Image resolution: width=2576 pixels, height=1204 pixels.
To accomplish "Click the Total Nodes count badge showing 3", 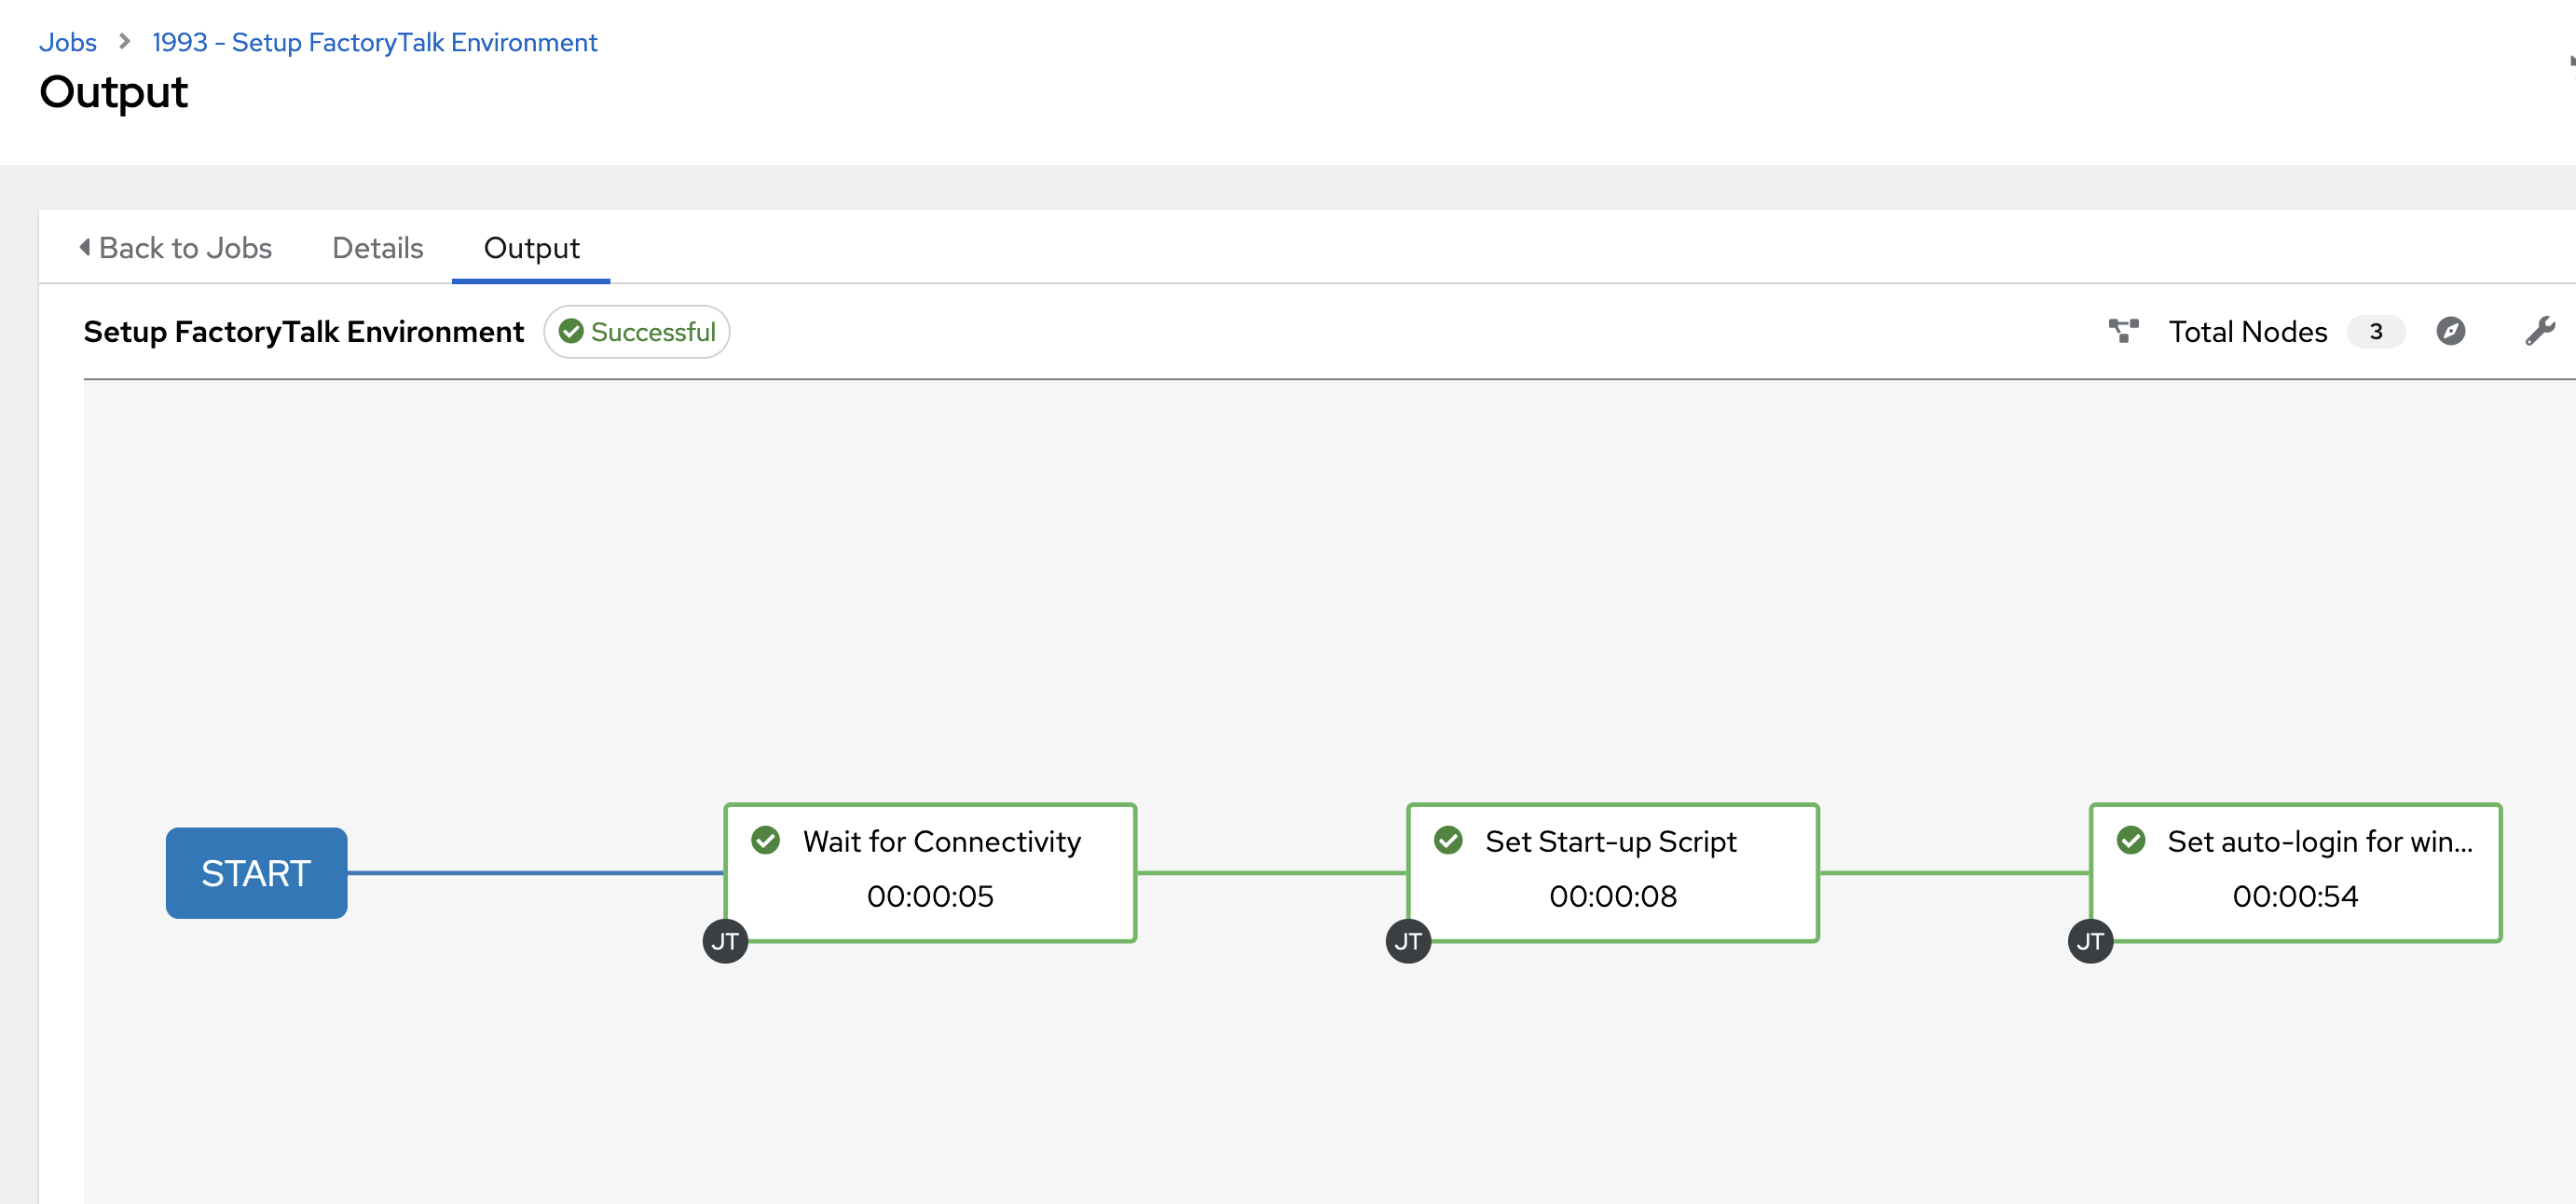I will point(2376,332).
